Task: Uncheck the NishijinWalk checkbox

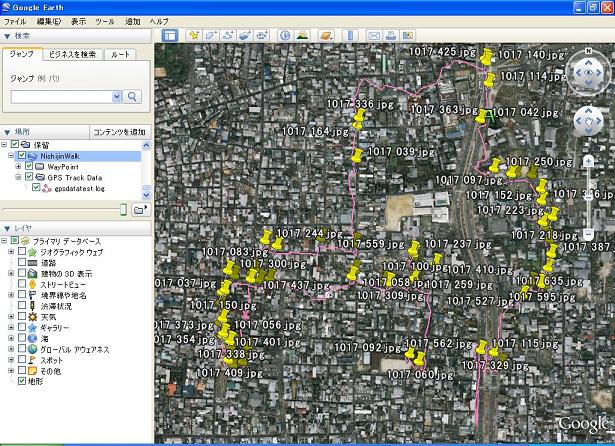Action: click(22, 155)
